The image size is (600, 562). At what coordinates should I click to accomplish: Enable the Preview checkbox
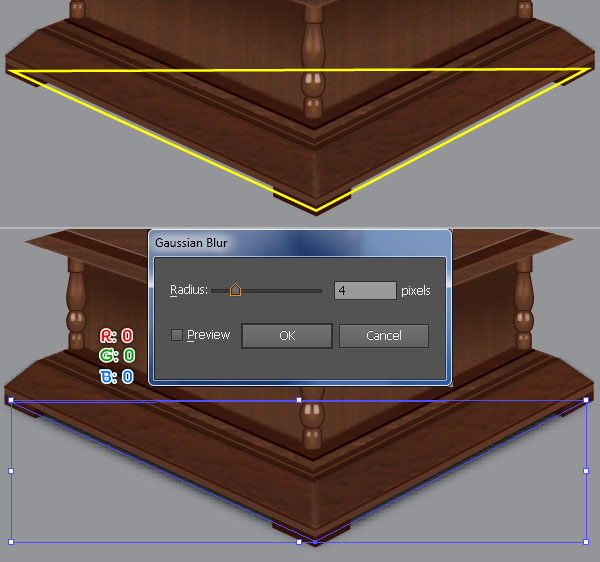(x=177, y=335)
